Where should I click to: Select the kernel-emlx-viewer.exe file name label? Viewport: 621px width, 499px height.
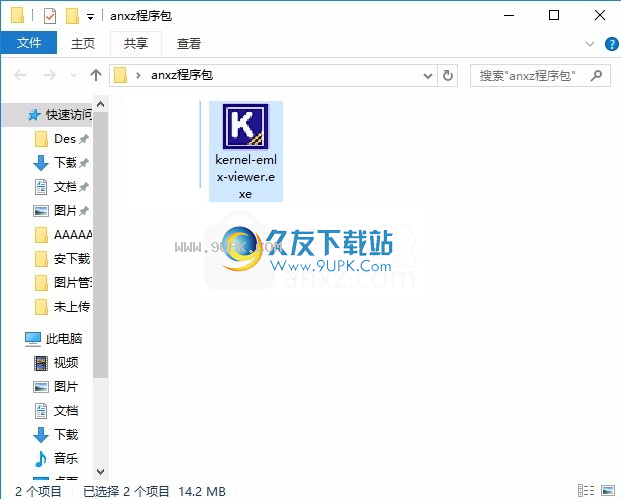tap(246, 177)
